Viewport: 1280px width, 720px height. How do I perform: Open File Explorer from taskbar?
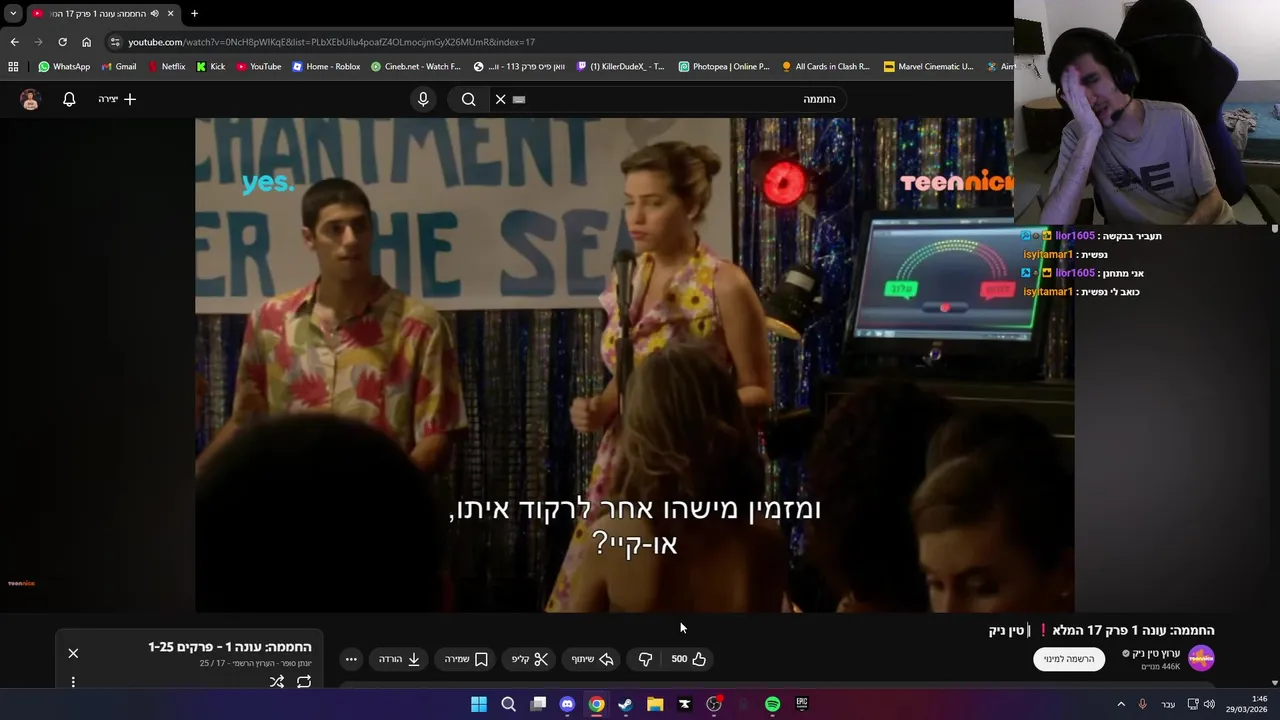[655, 704]
